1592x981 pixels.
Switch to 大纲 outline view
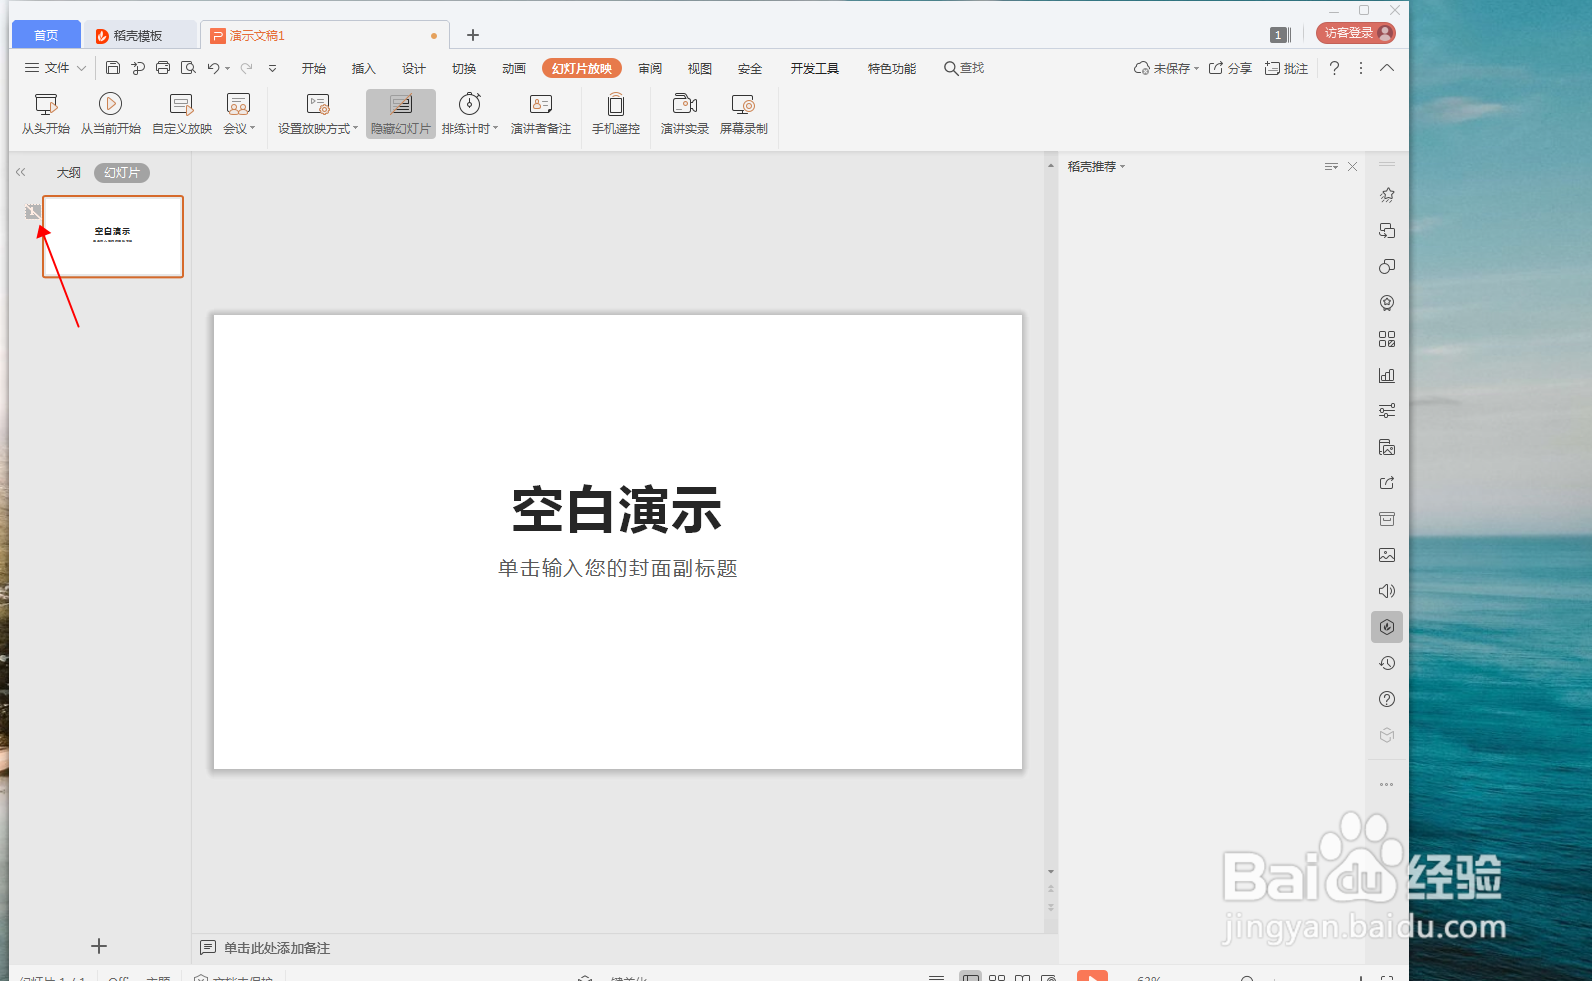[68, 173]
